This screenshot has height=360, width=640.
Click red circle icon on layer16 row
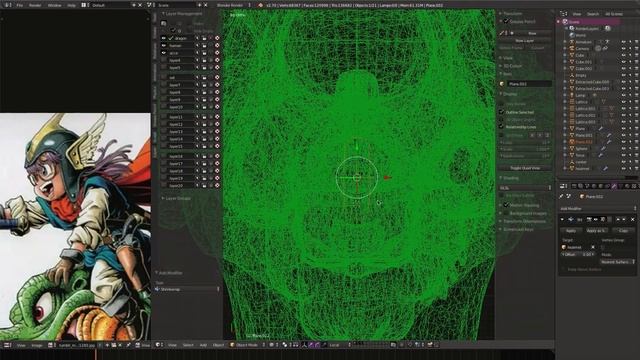[217, 156]
